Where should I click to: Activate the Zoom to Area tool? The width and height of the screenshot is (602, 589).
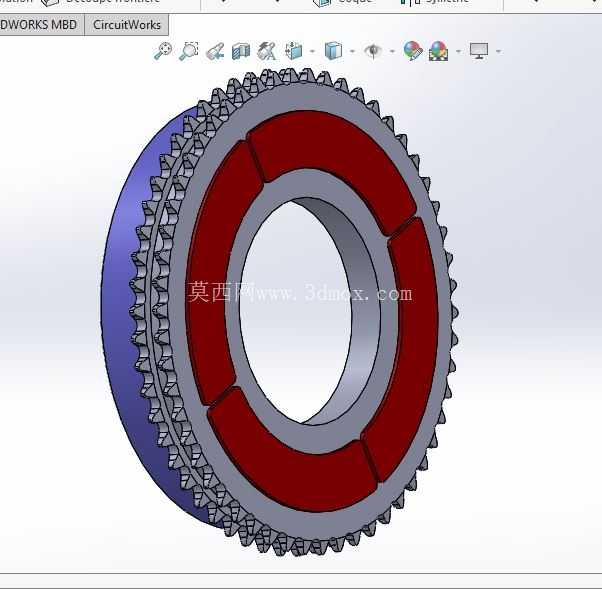coord(189,51)
